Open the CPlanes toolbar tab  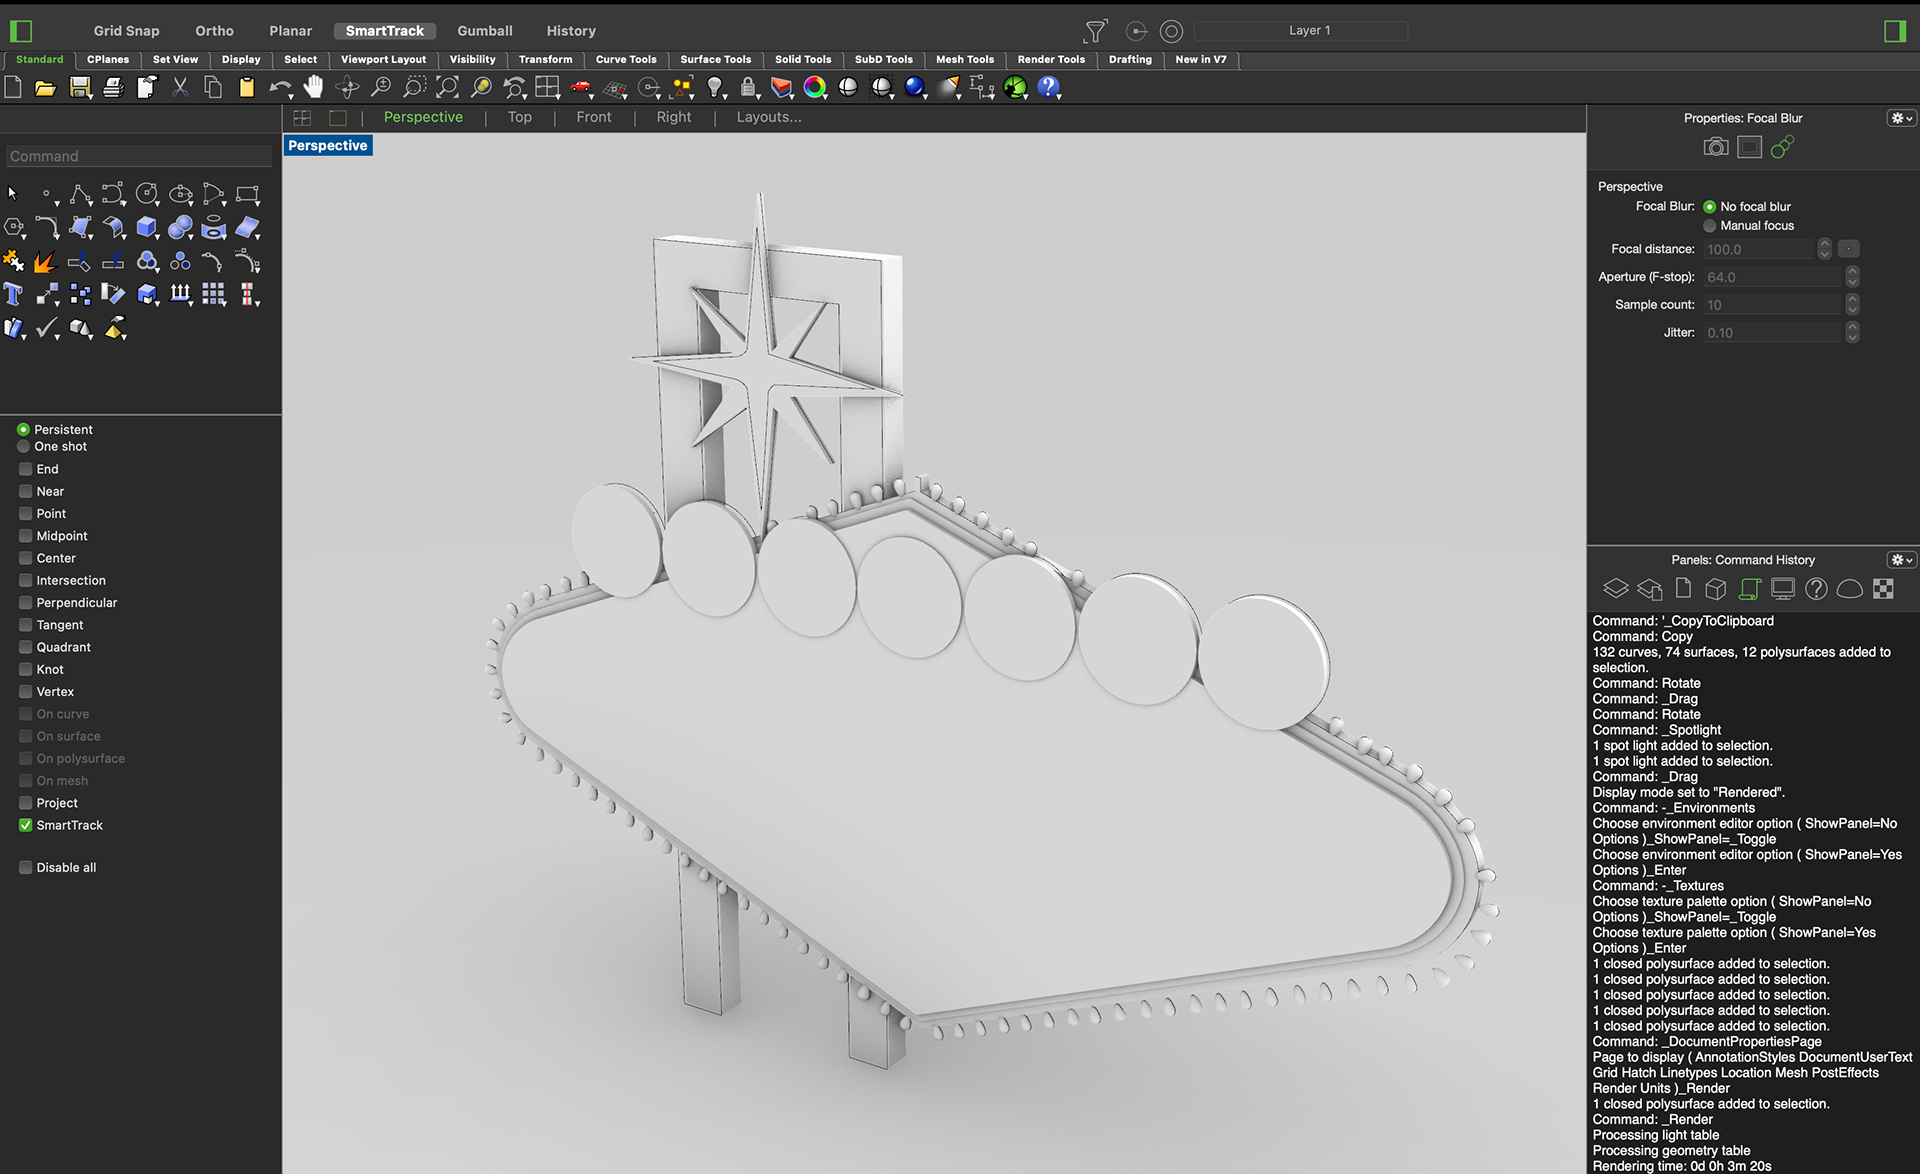pos(108,60)
